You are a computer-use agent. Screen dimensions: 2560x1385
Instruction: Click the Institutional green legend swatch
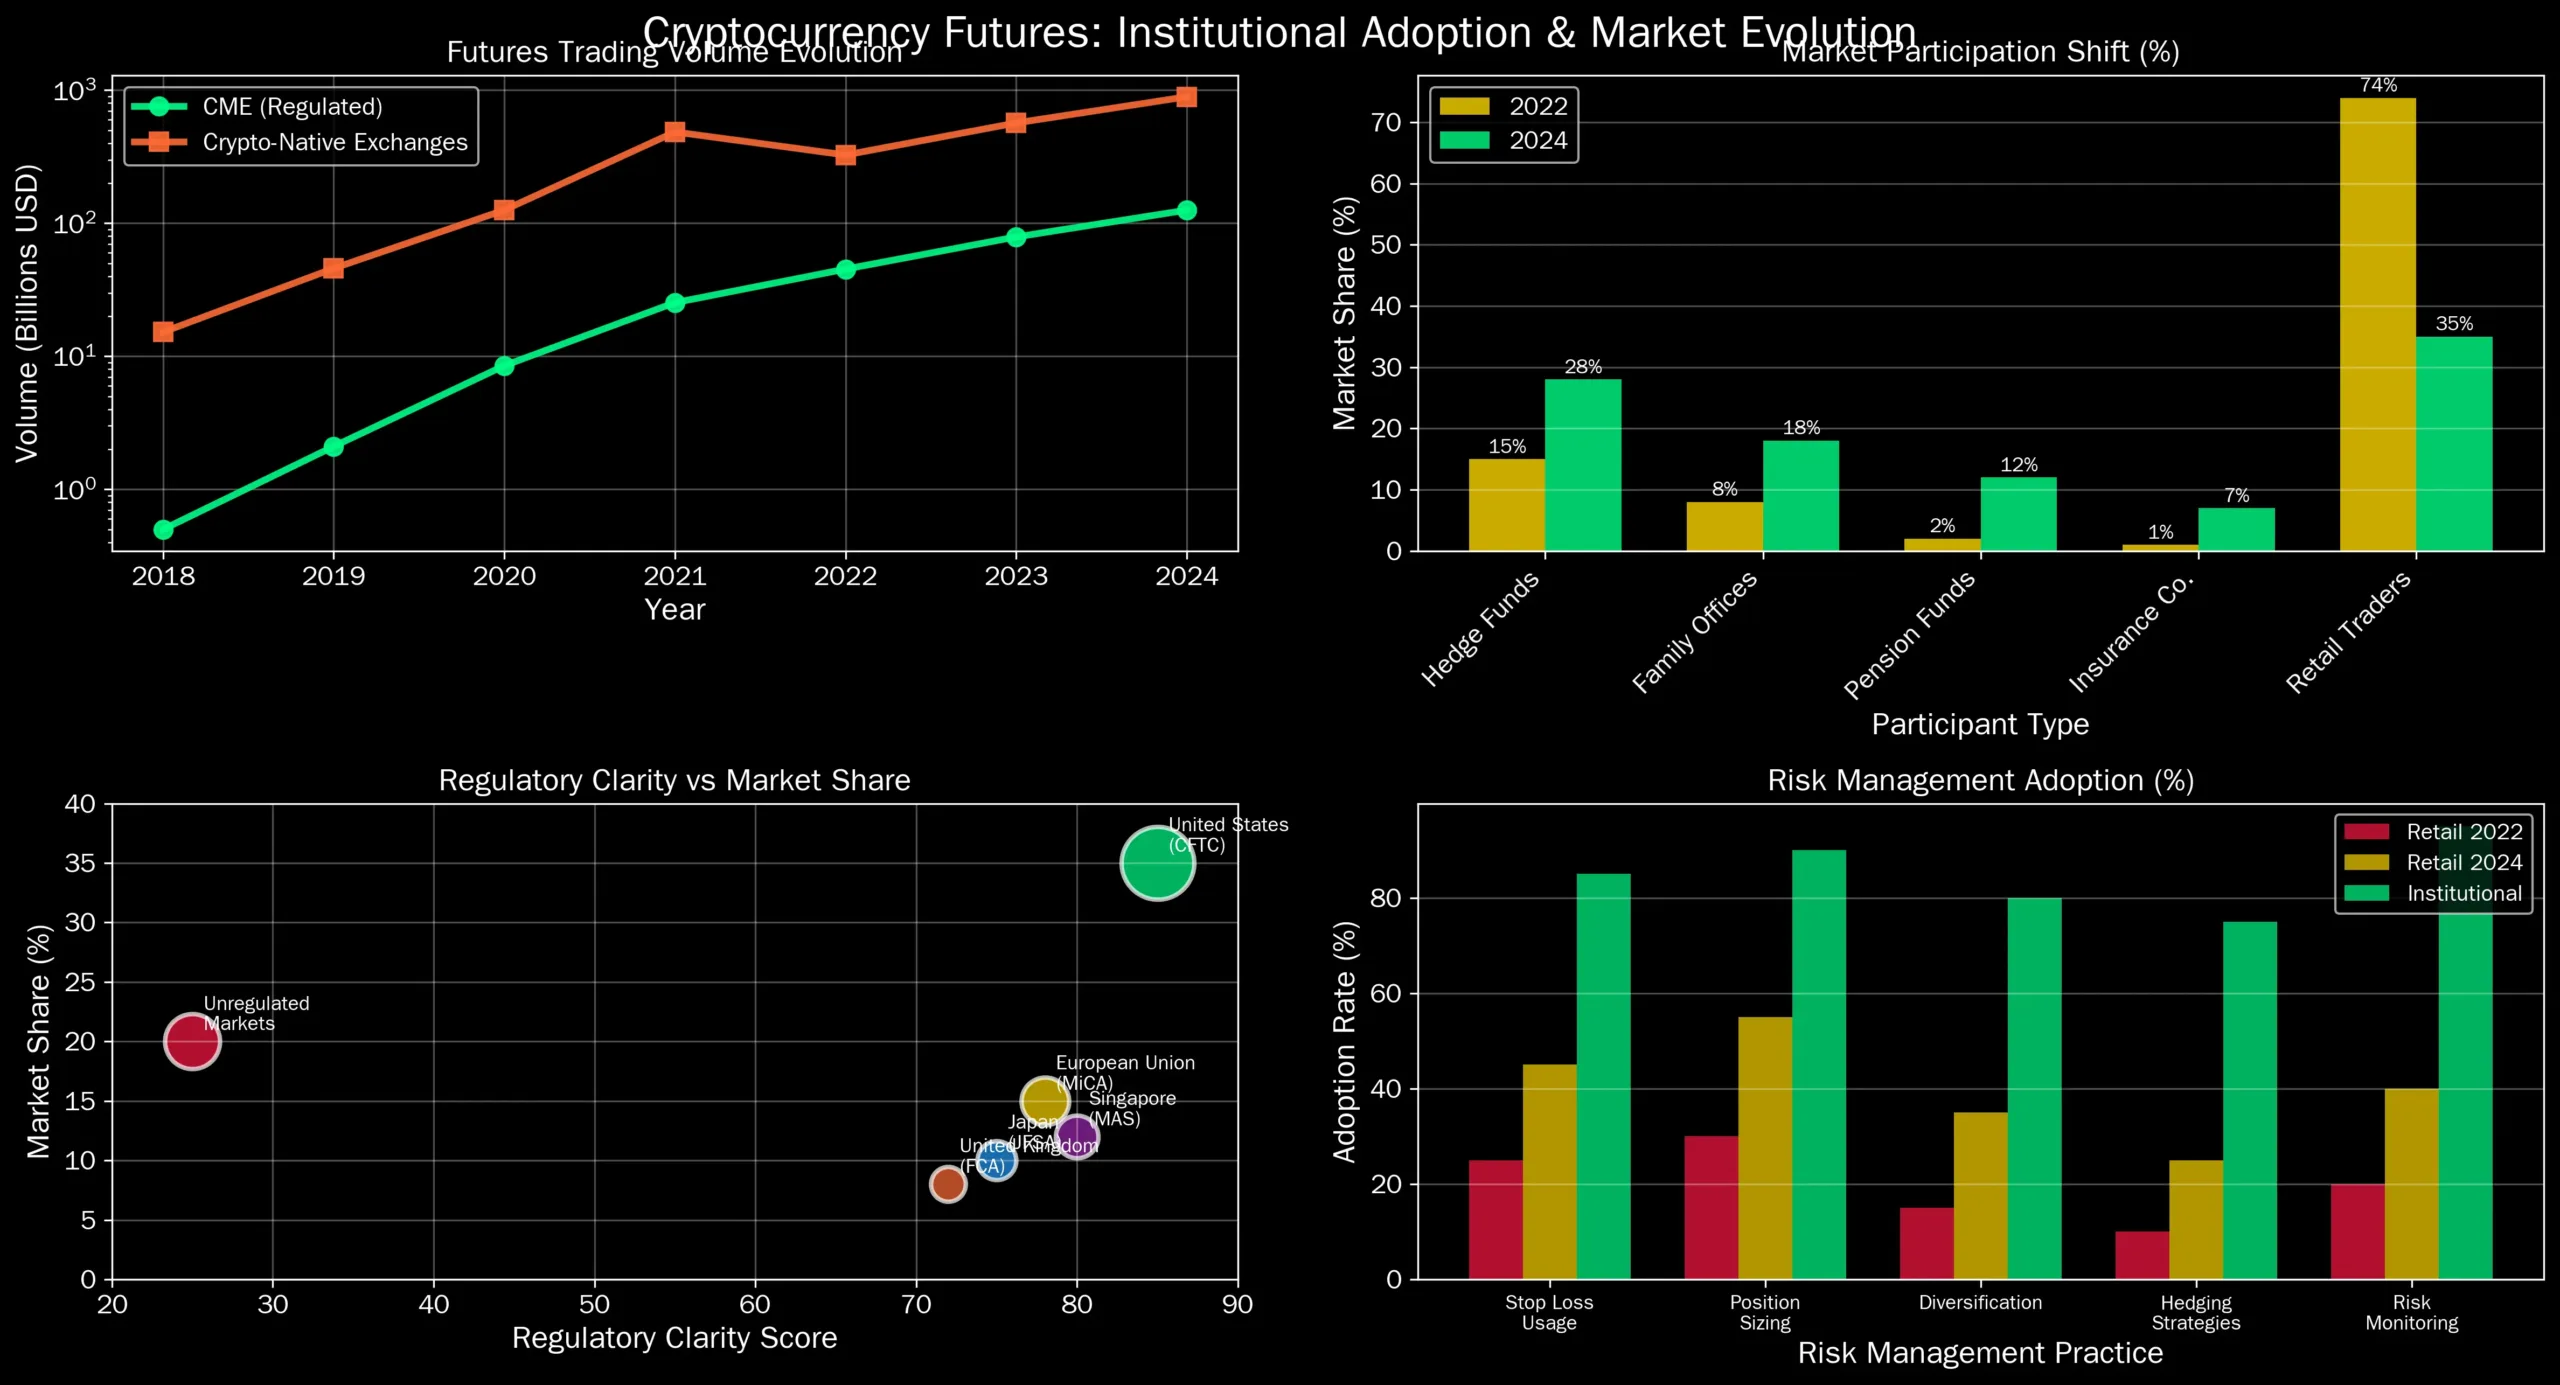click(x=2366, y=894)
